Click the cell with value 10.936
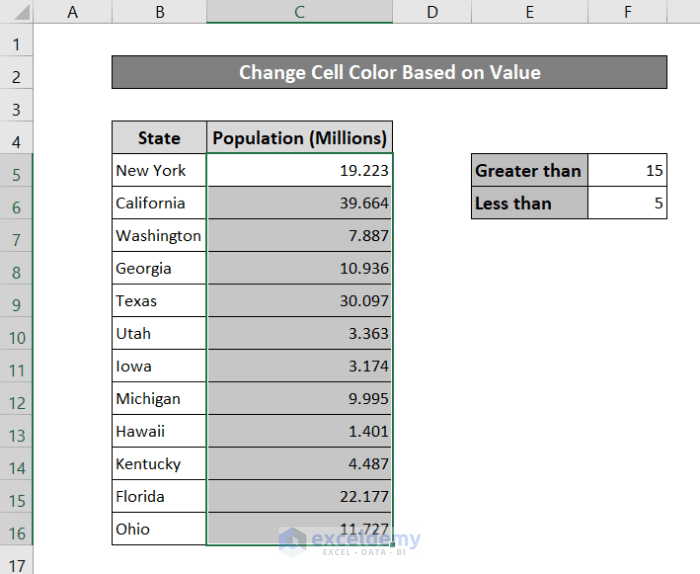Viewport: 700px width, 574px height. click(x=300, y=268)
